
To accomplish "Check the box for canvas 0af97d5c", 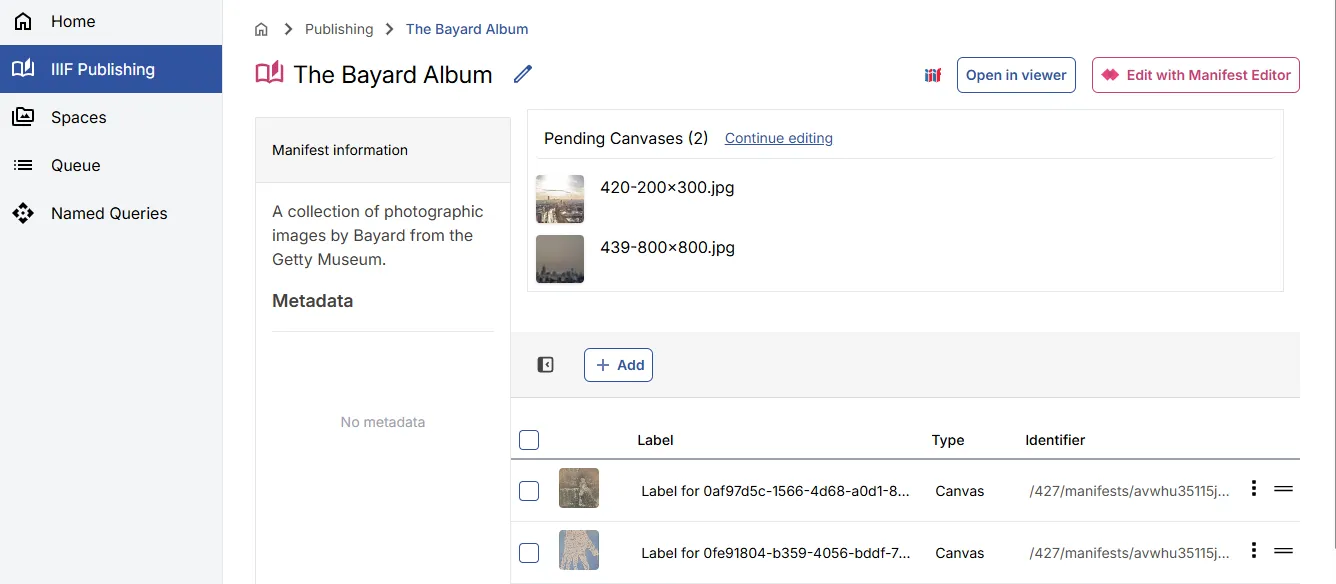I will click(x=529, y=491).
